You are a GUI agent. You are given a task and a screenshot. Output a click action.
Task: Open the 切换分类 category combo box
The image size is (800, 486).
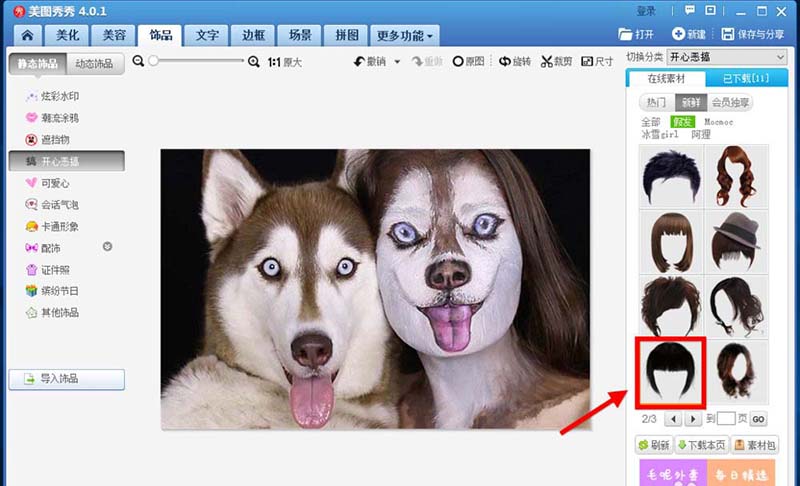tap(727, 57)
